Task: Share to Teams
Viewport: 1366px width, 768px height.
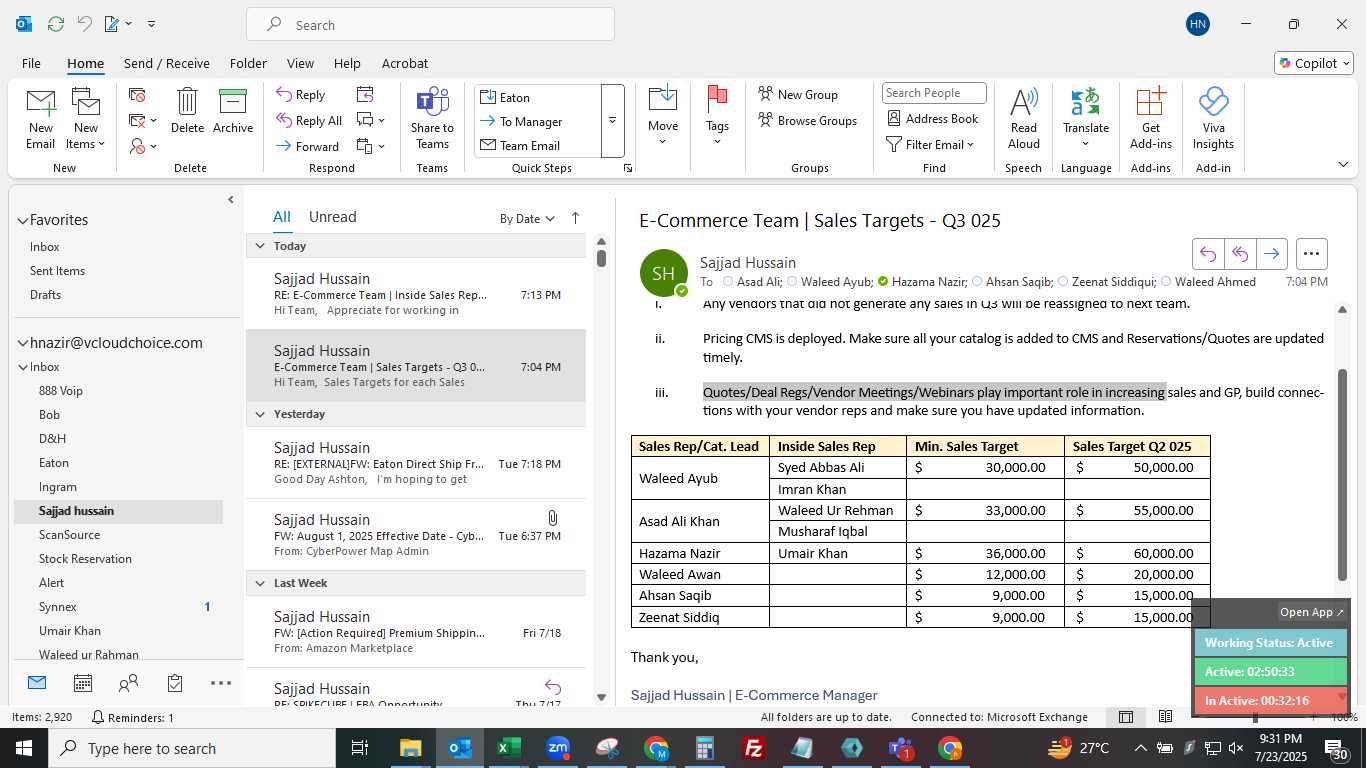Action: (x=432, y=119)
